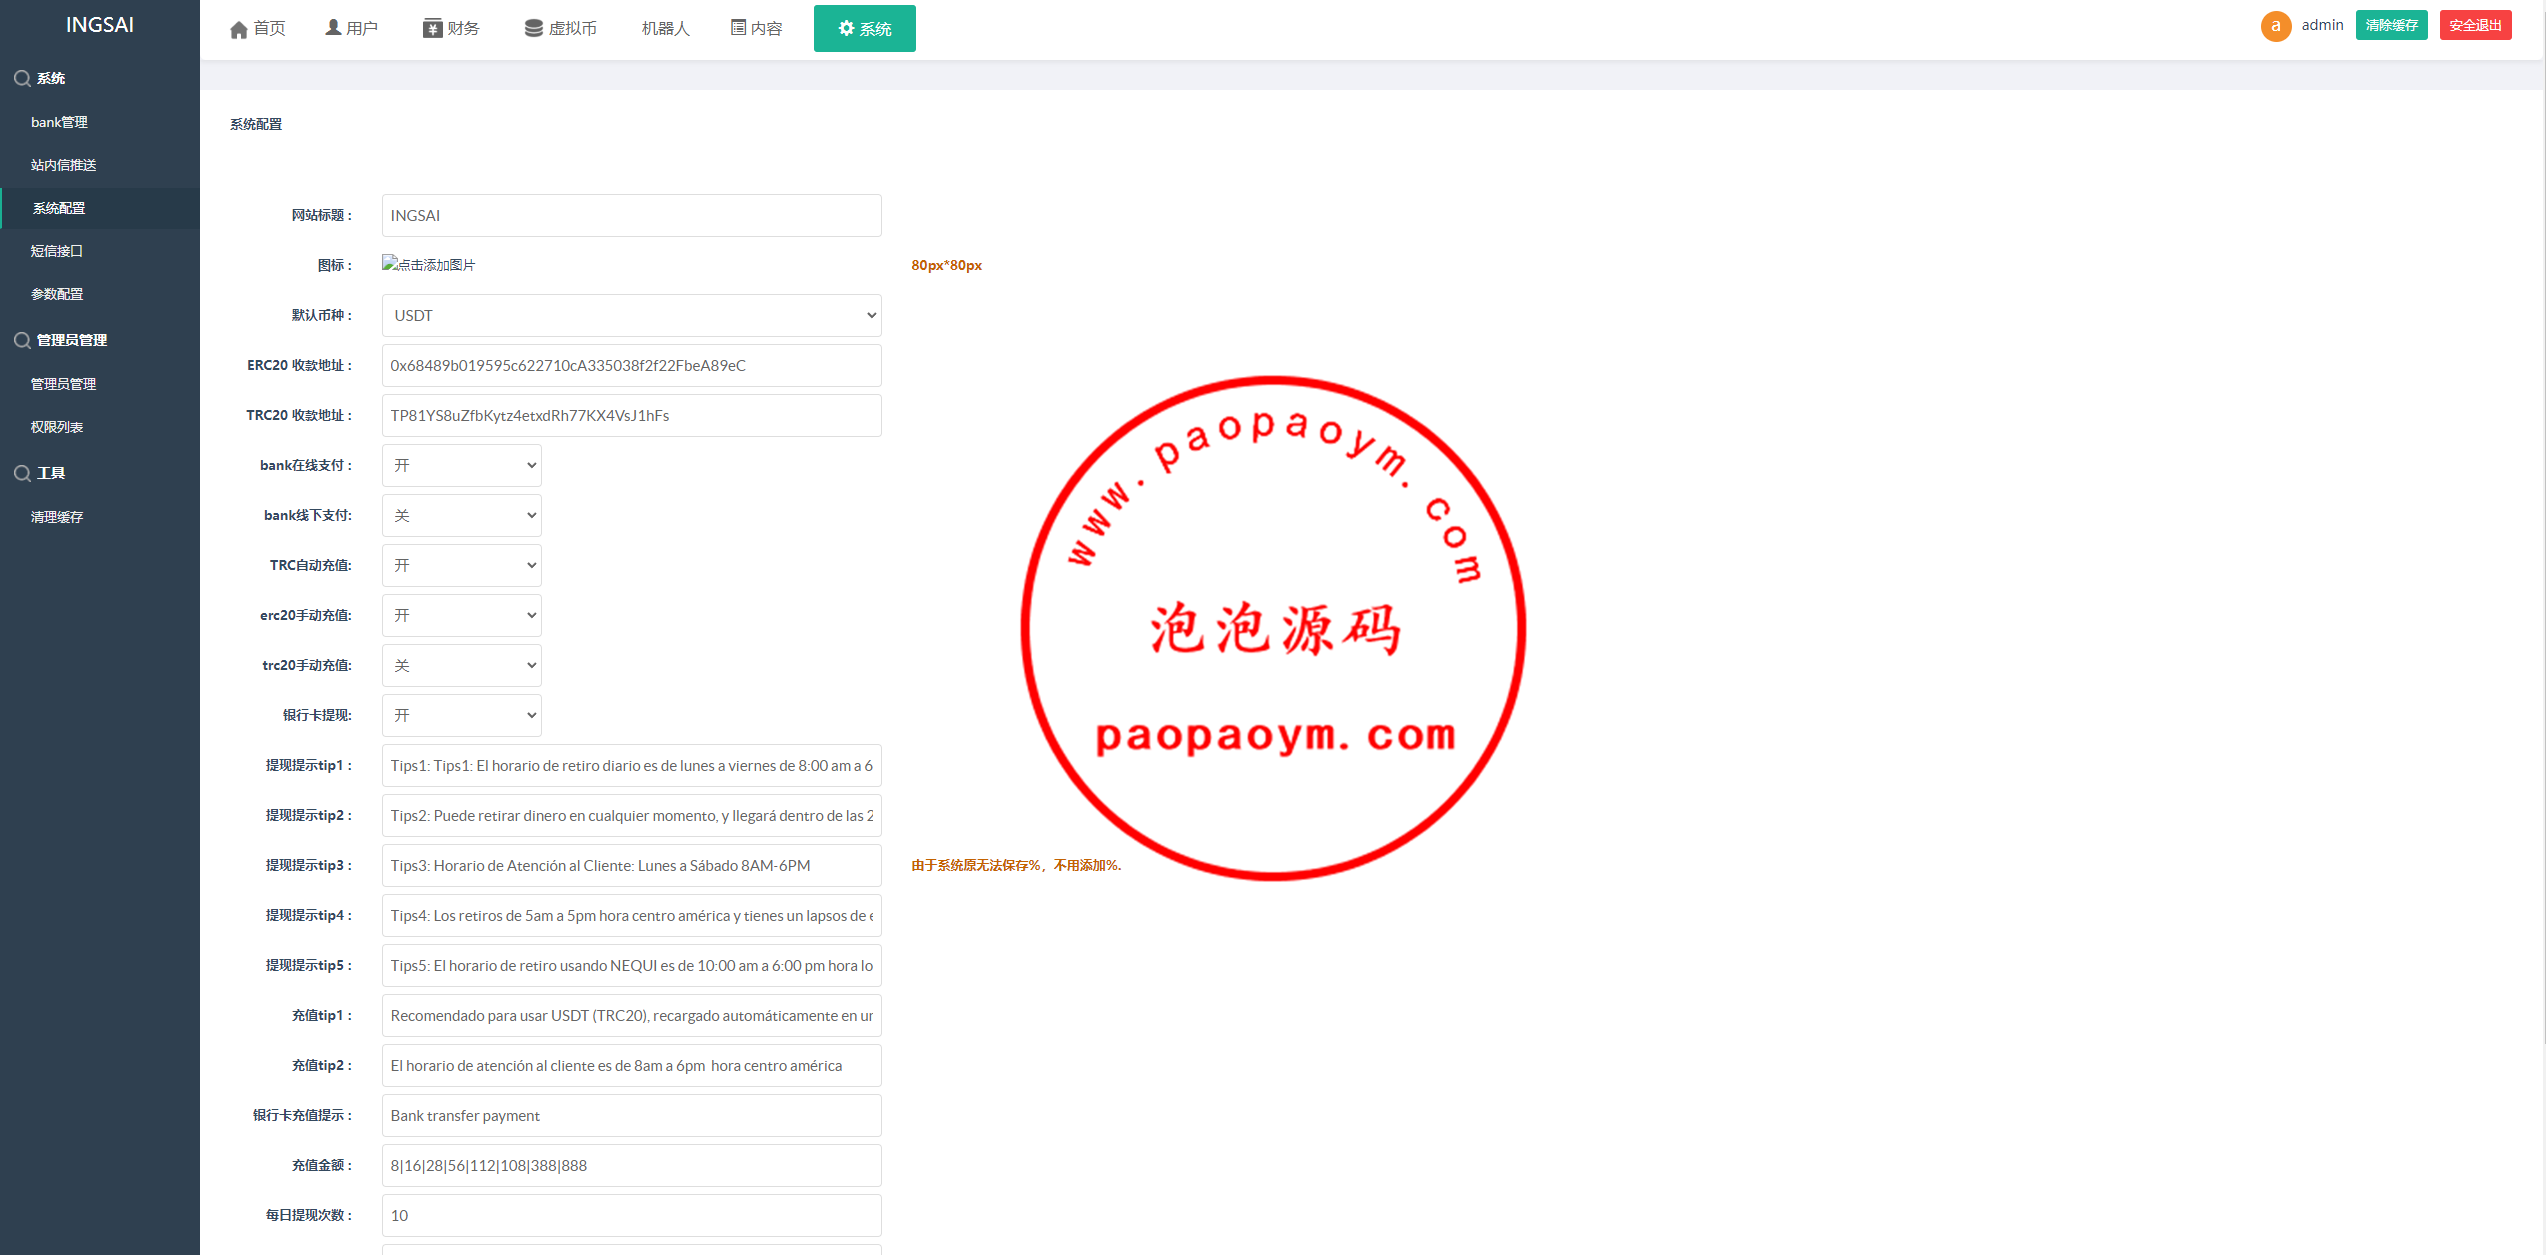
Task: Open the 机器人 menu
Action: click(665, 28)
